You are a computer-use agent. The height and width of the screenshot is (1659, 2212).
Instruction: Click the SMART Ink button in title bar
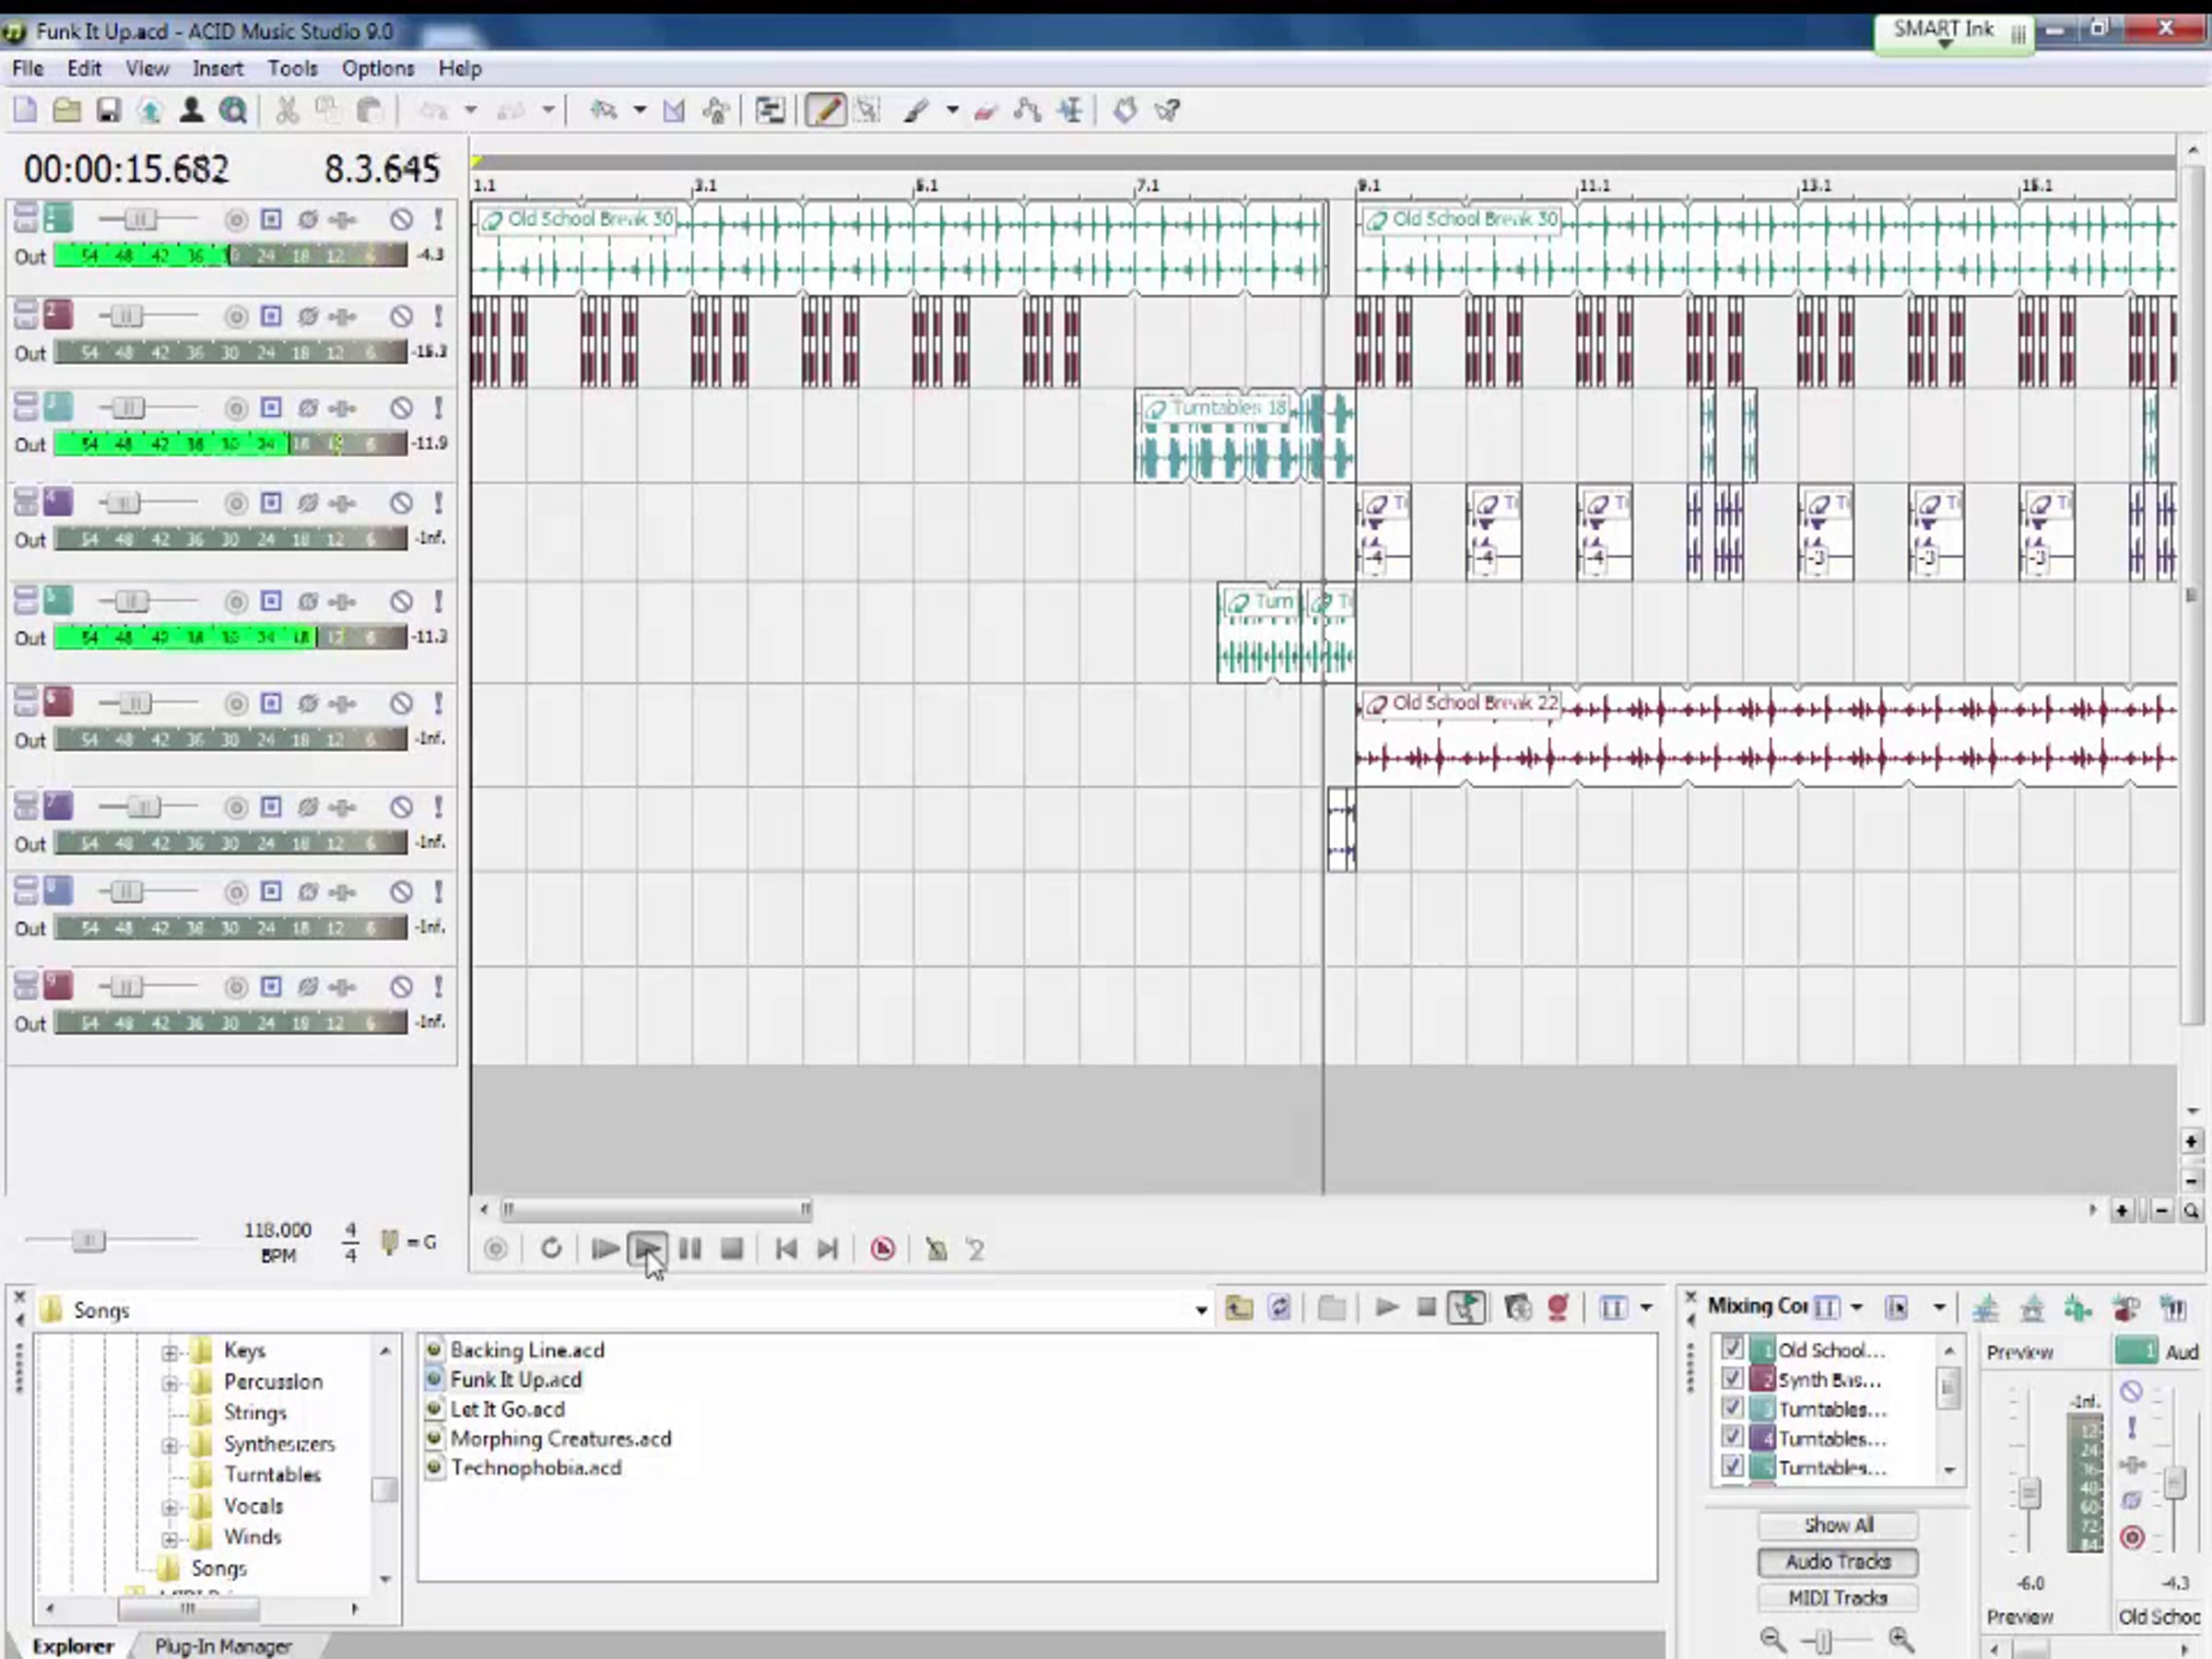pyautogui.click(x=1953, y=33)
